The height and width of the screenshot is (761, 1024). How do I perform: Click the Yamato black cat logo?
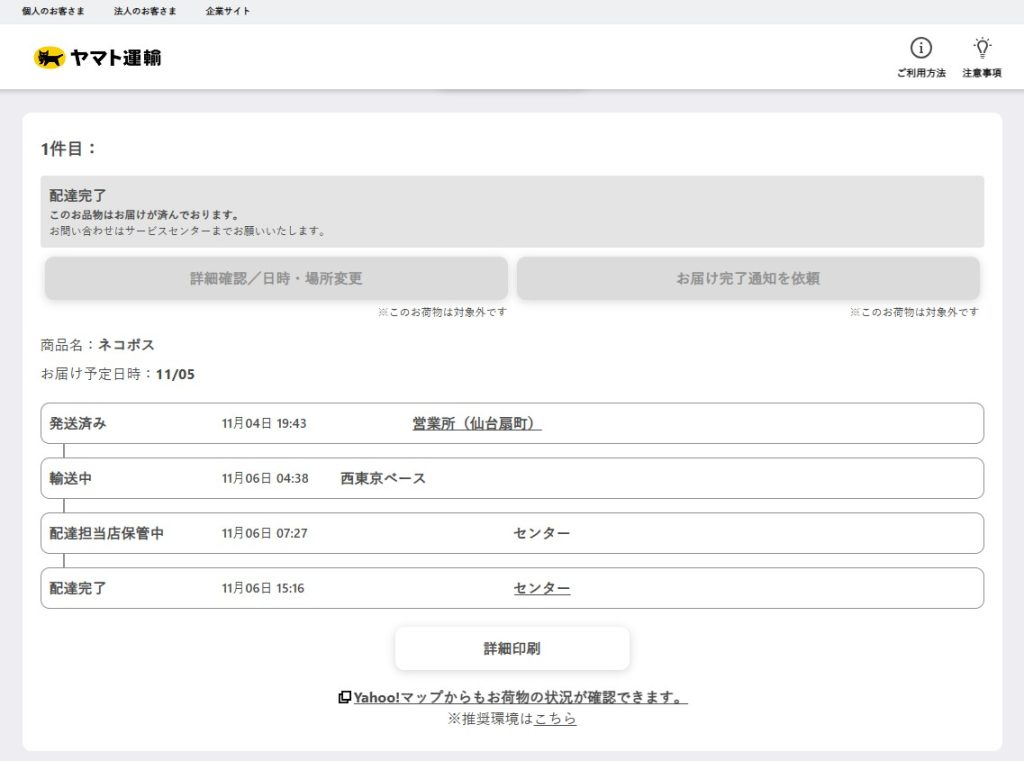pos(50,58)
